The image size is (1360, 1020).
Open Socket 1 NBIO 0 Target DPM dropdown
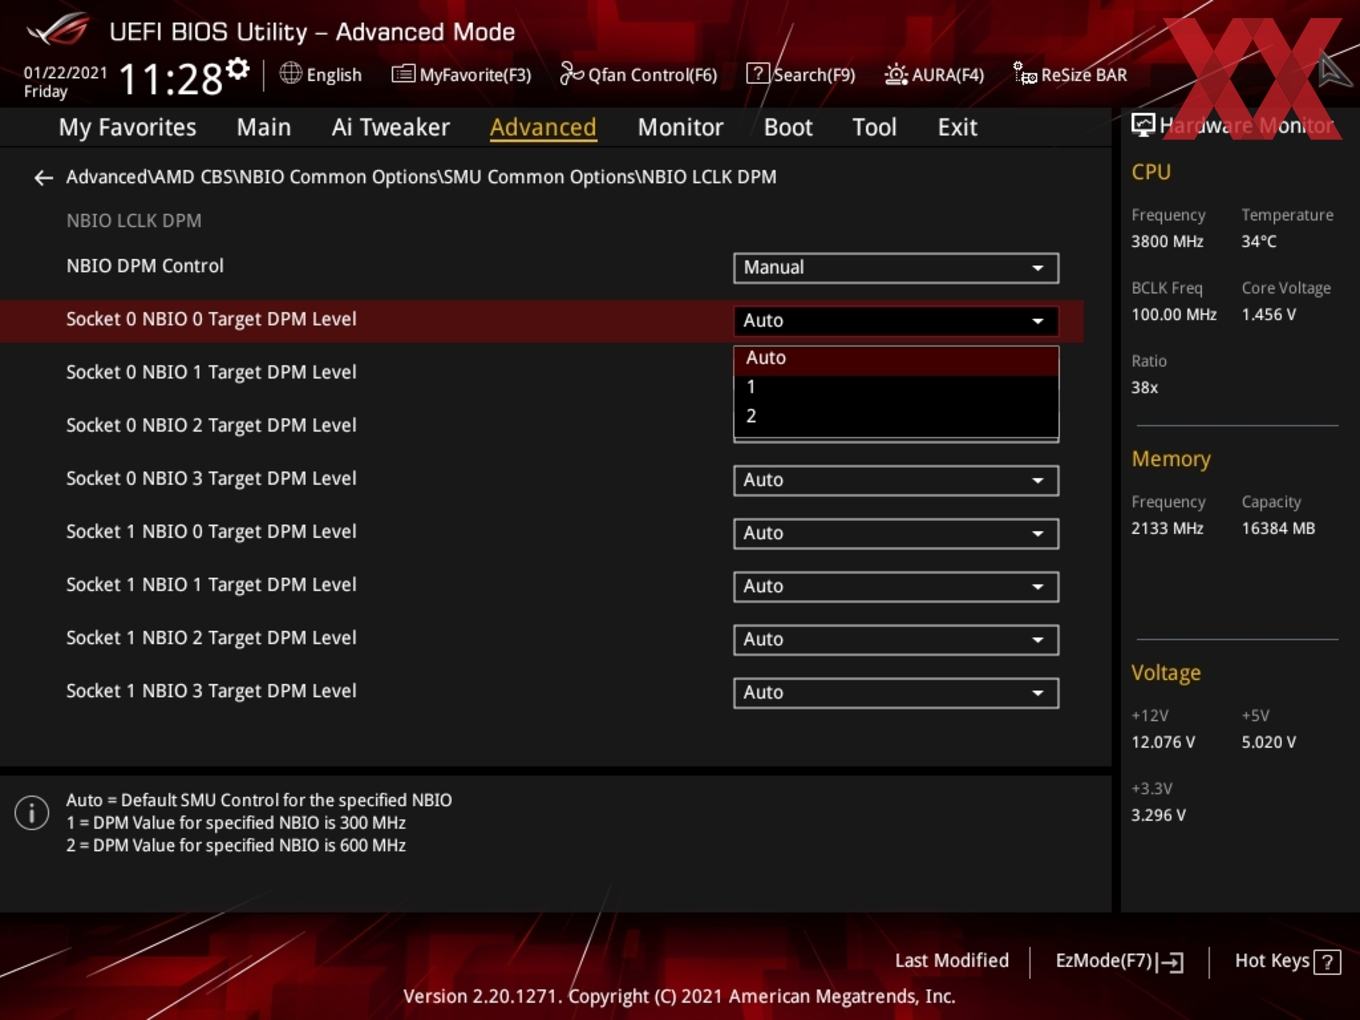pyautogui.click(x=896, y=533)
